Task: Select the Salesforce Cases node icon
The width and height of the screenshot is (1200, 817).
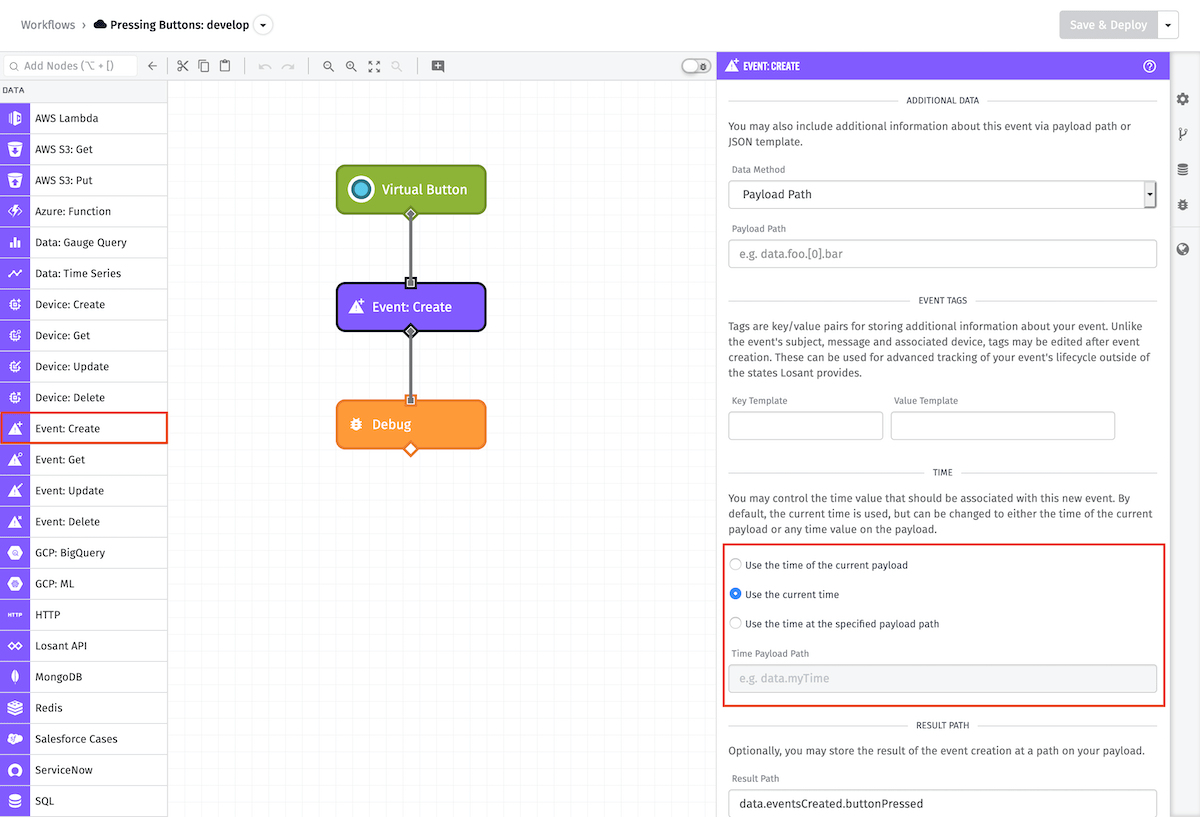Action: tap(15, 739)
